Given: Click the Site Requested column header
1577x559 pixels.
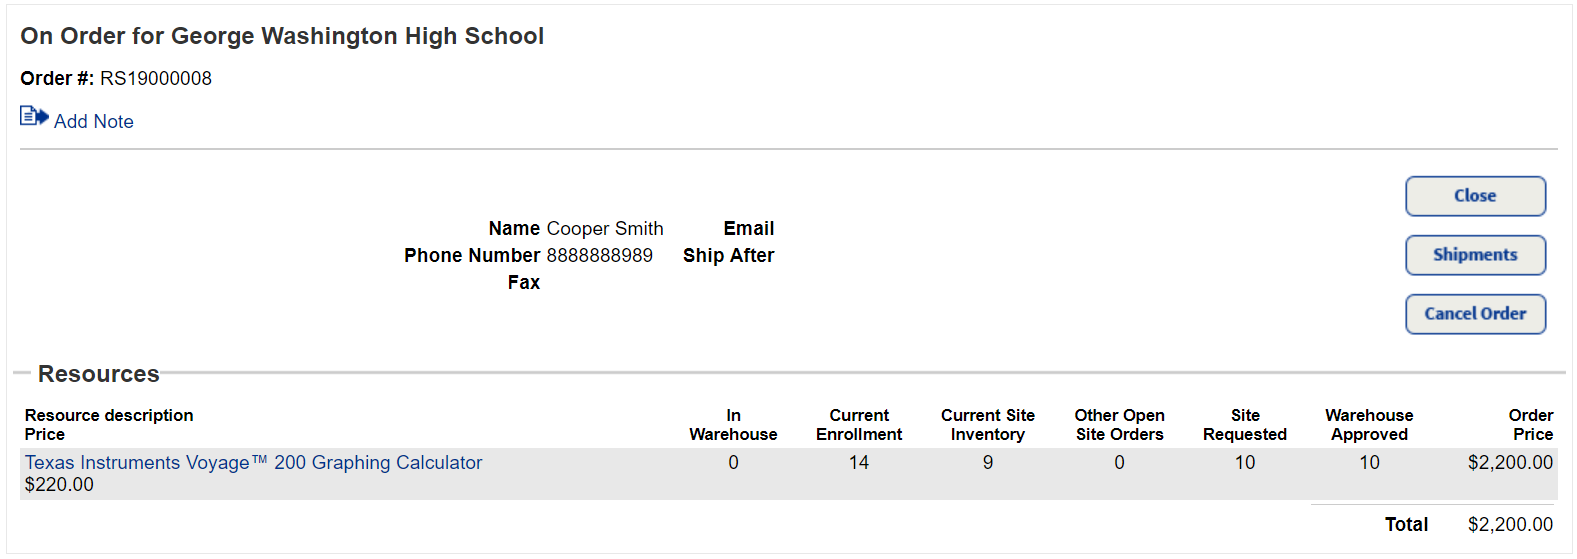Looking at the screenshot, I should pyautogui.click(x=1244, y=425).
